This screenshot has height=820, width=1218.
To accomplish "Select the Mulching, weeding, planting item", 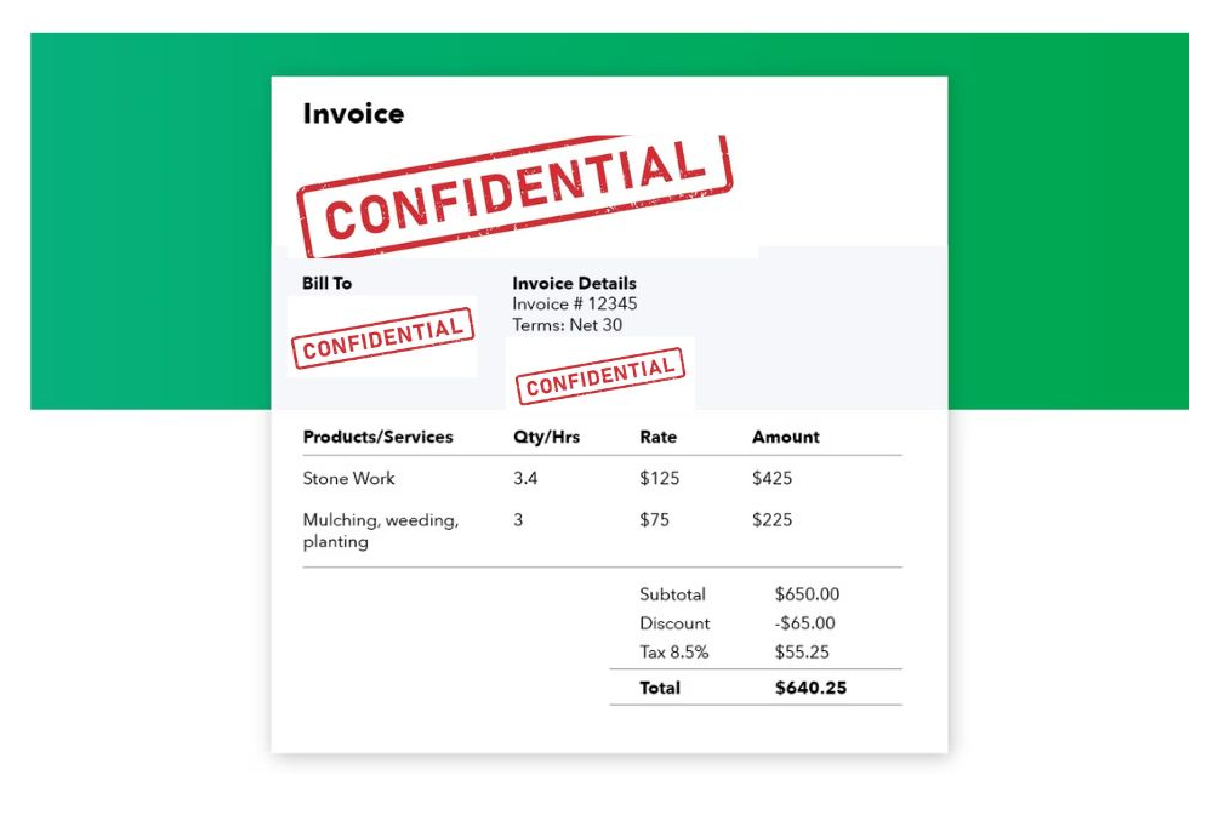I will 381,531.
